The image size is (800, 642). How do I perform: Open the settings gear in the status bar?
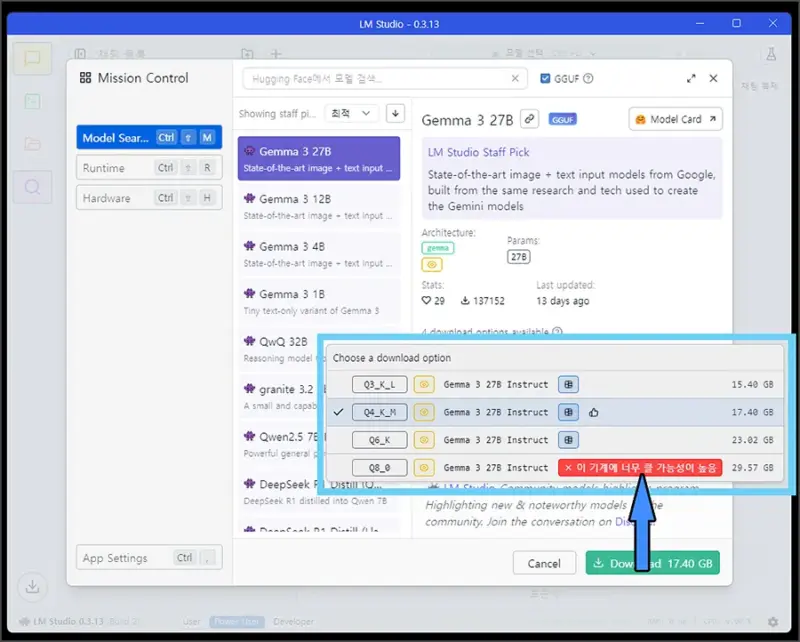(x=773, y=622)
